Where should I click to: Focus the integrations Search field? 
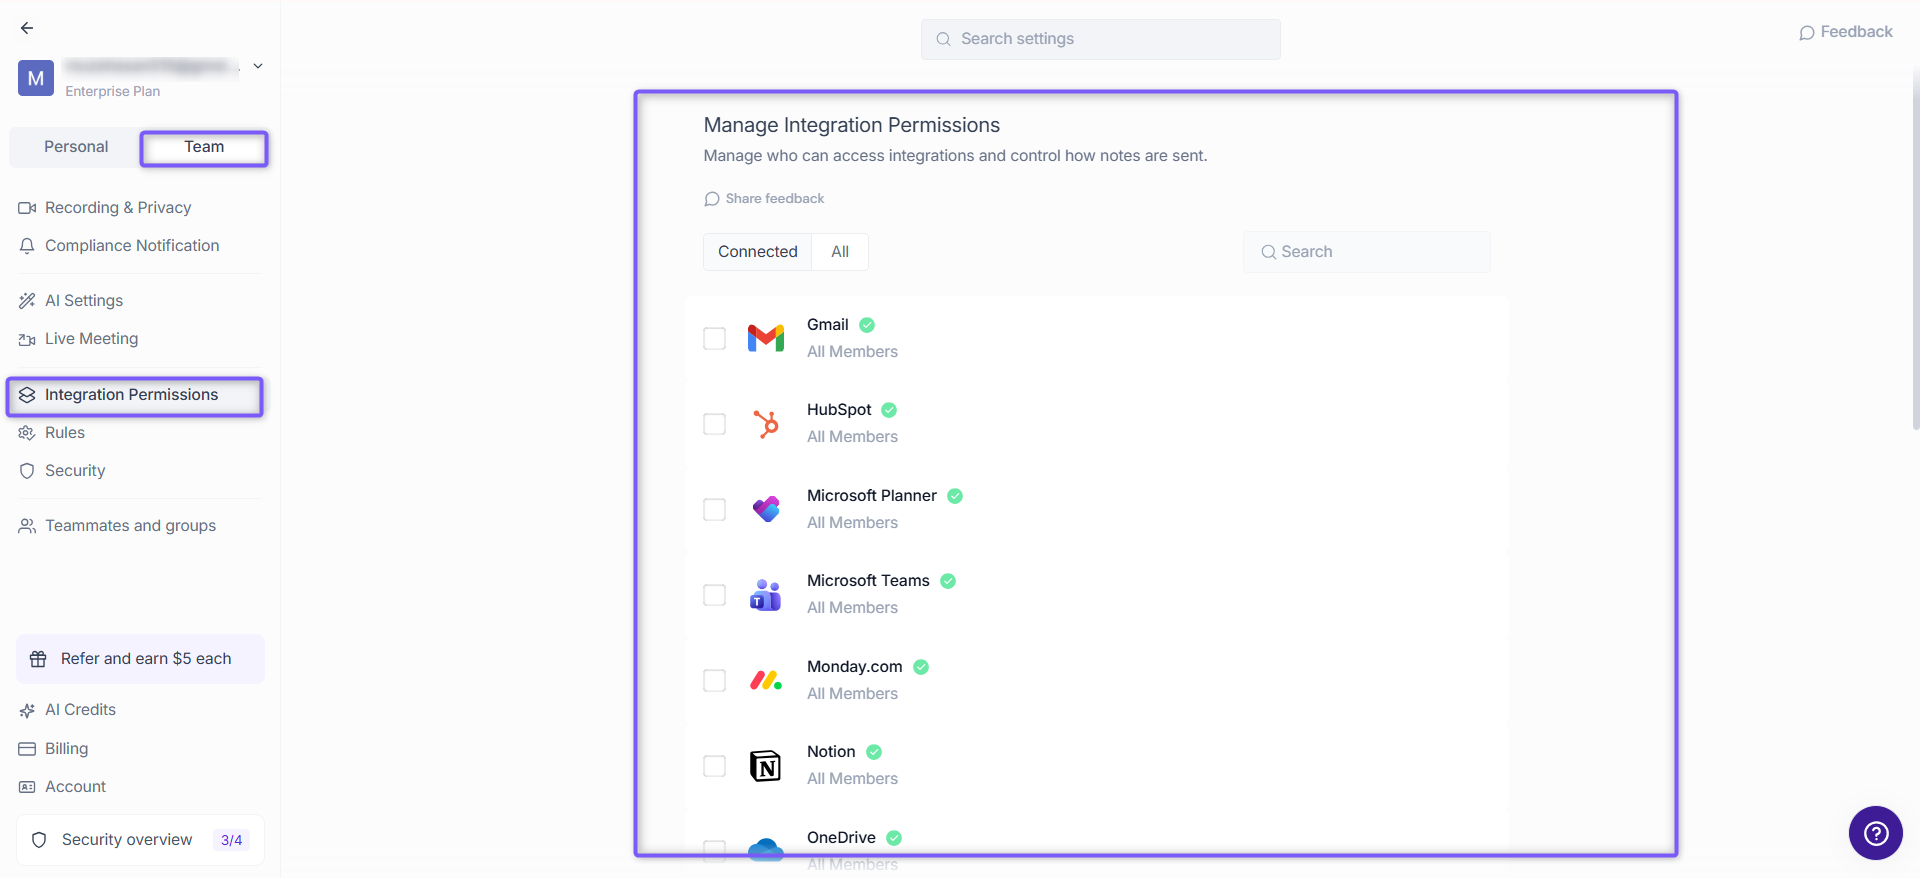tap(1367, 252)
